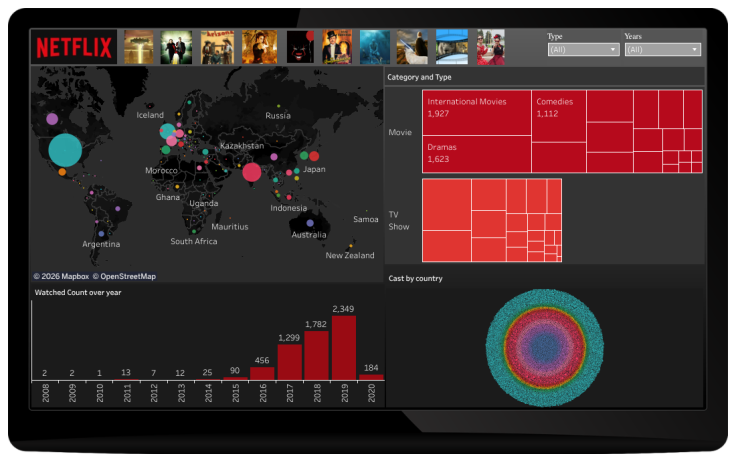This screenshot has width=736, height=454.
Task: Click the purple bubble over Australia
Action: pyautogui.click(x=310, y=223)
